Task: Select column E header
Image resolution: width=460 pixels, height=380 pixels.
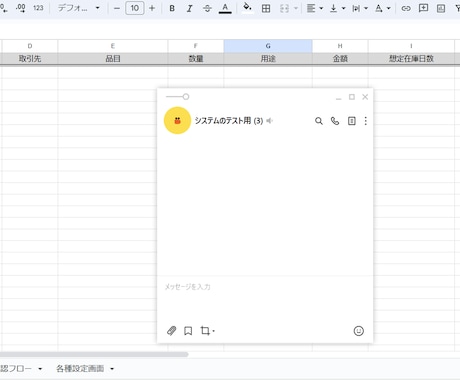Action: pyautogui.click(x=113, y=46)
